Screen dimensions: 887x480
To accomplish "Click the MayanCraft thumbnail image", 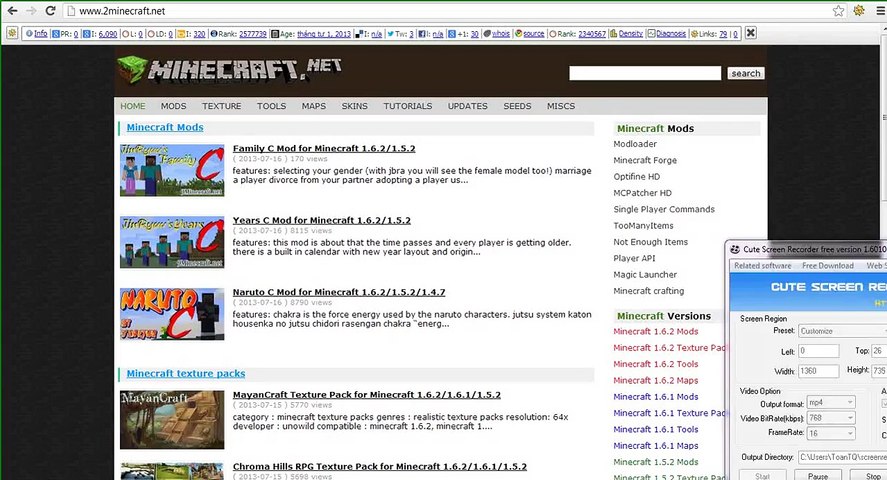I will (172, 420).
